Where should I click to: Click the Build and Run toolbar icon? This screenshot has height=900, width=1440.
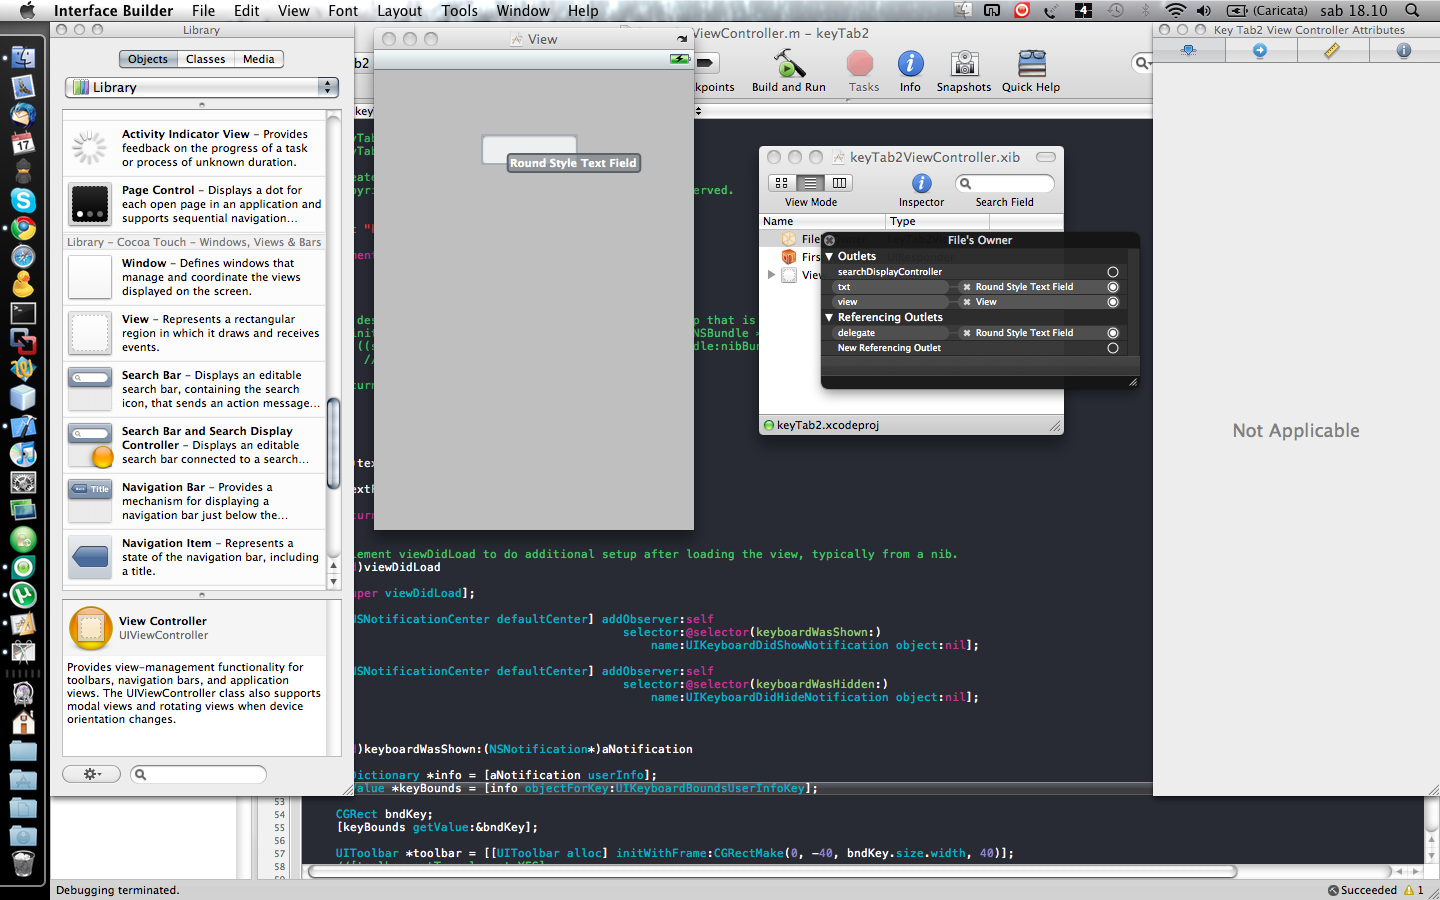(789, 65)
